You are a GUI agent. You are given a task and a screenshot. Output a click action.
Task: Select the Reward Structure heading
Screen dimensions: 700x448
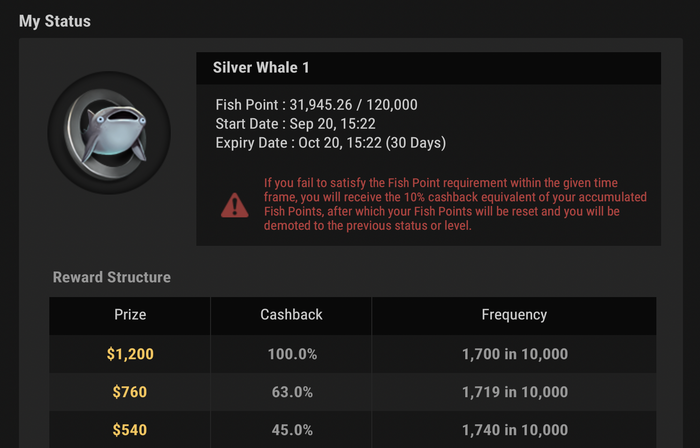click(112, 277)
